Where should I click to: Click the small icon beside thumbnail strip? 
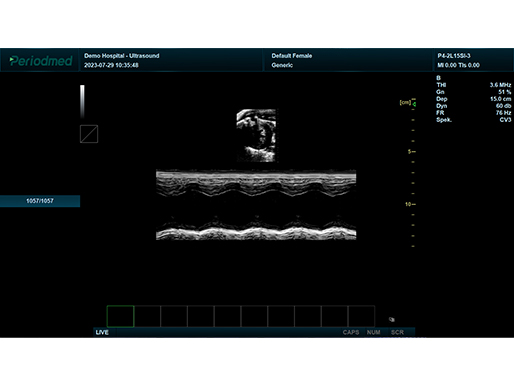(392, 319)
